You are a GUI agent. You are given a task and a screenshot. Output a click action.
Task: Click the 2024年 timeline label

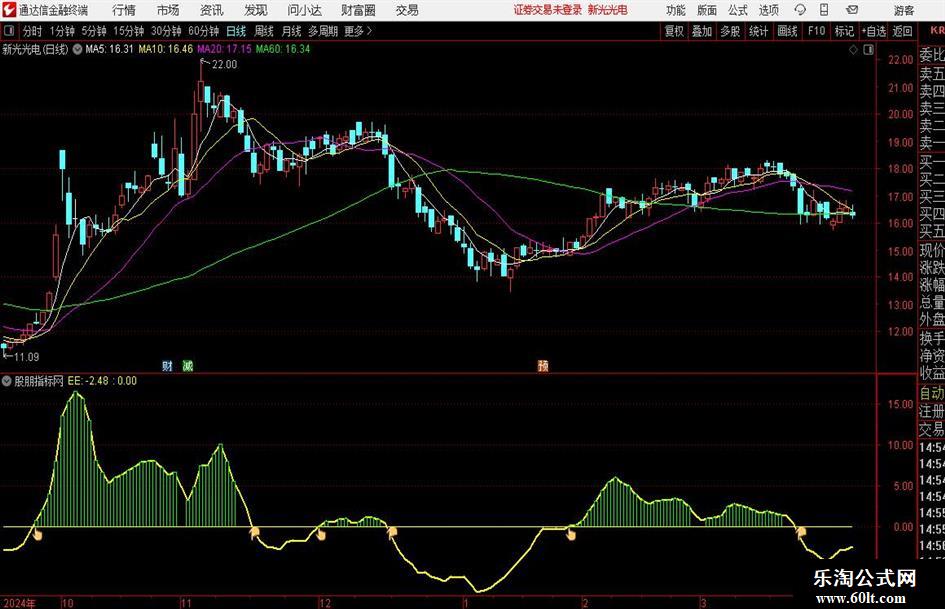pyautogui.click(x=19, y=603)
